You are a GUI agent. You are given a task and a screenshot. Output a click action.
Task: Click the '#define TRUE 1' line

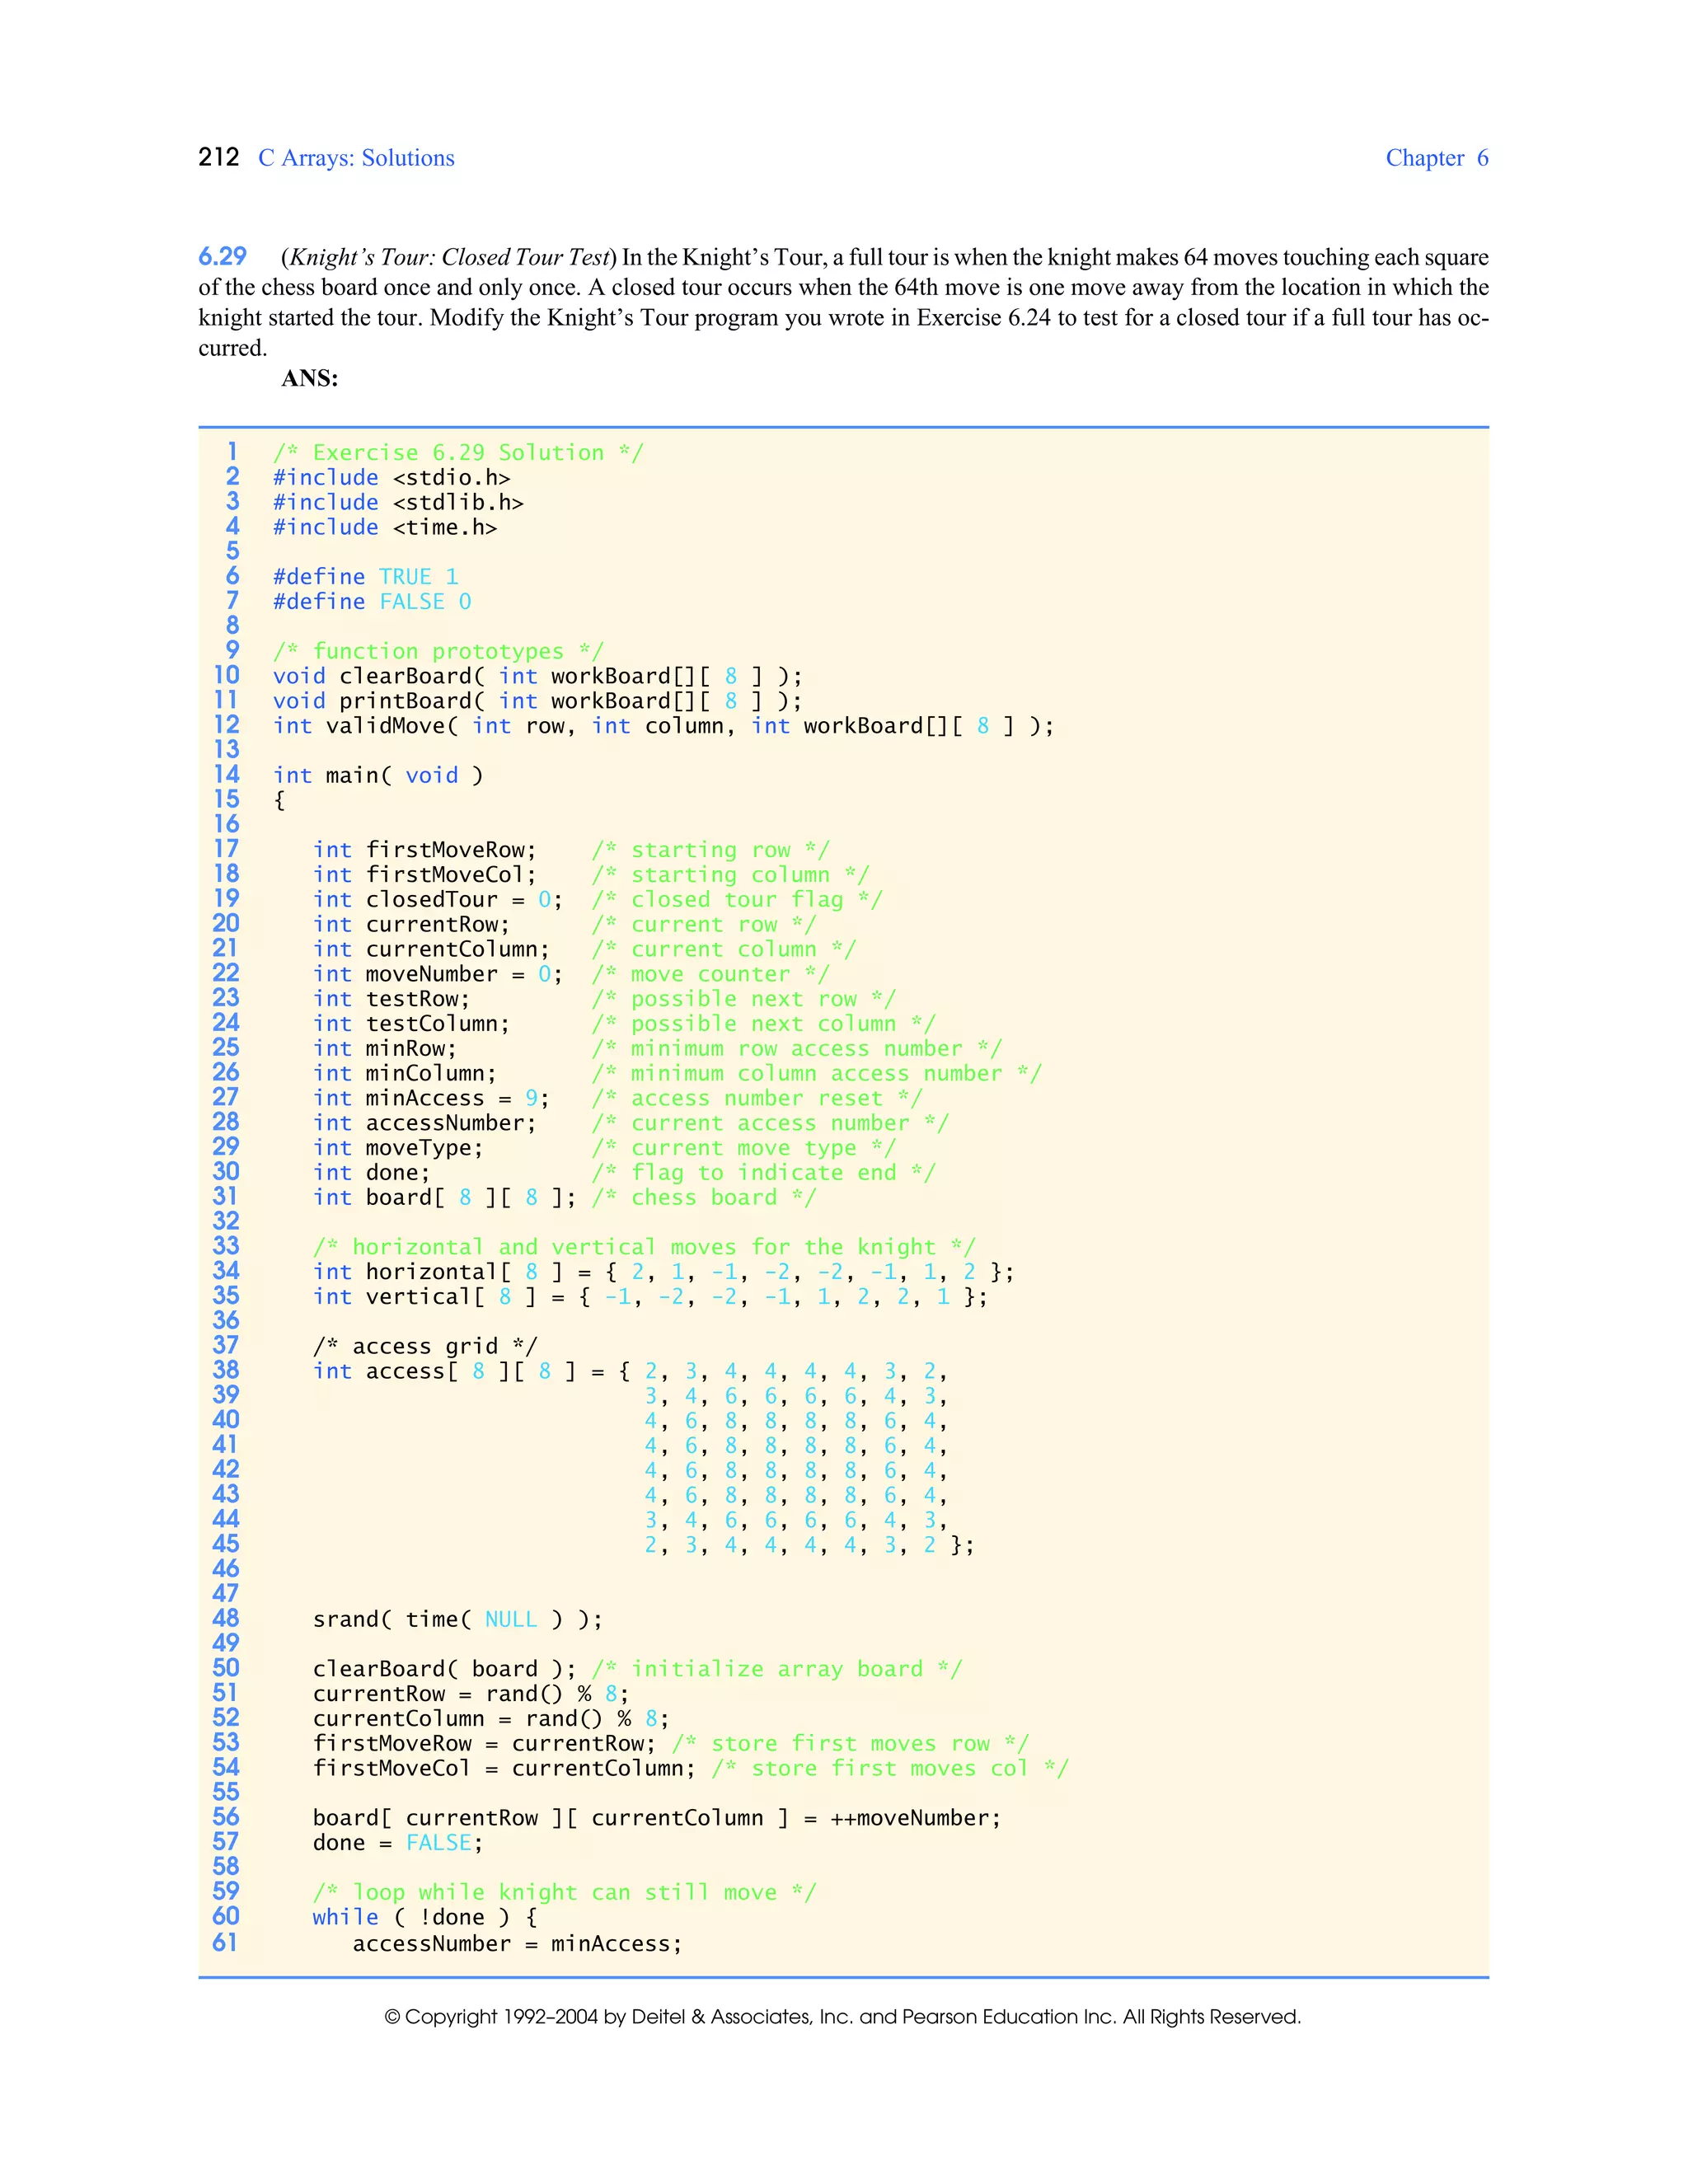(365, 577)
